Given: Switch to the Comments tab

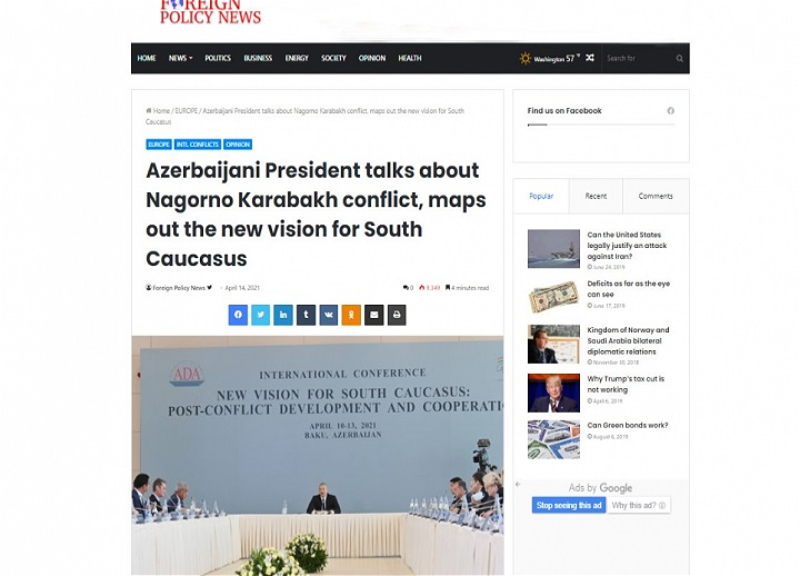Looking at the screenshot, I should point(656,196).
